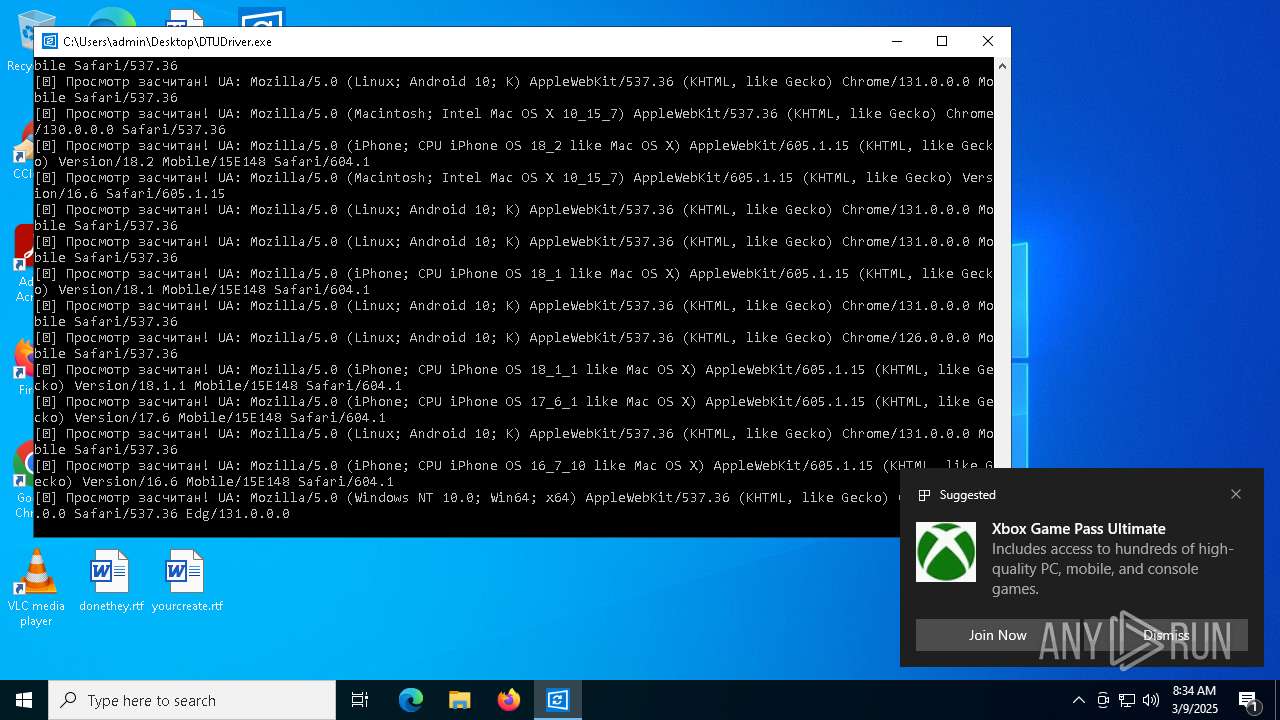Open the Action Center notifications icon
This screenshot has width=1280, height=720.
coord(1248,700)
